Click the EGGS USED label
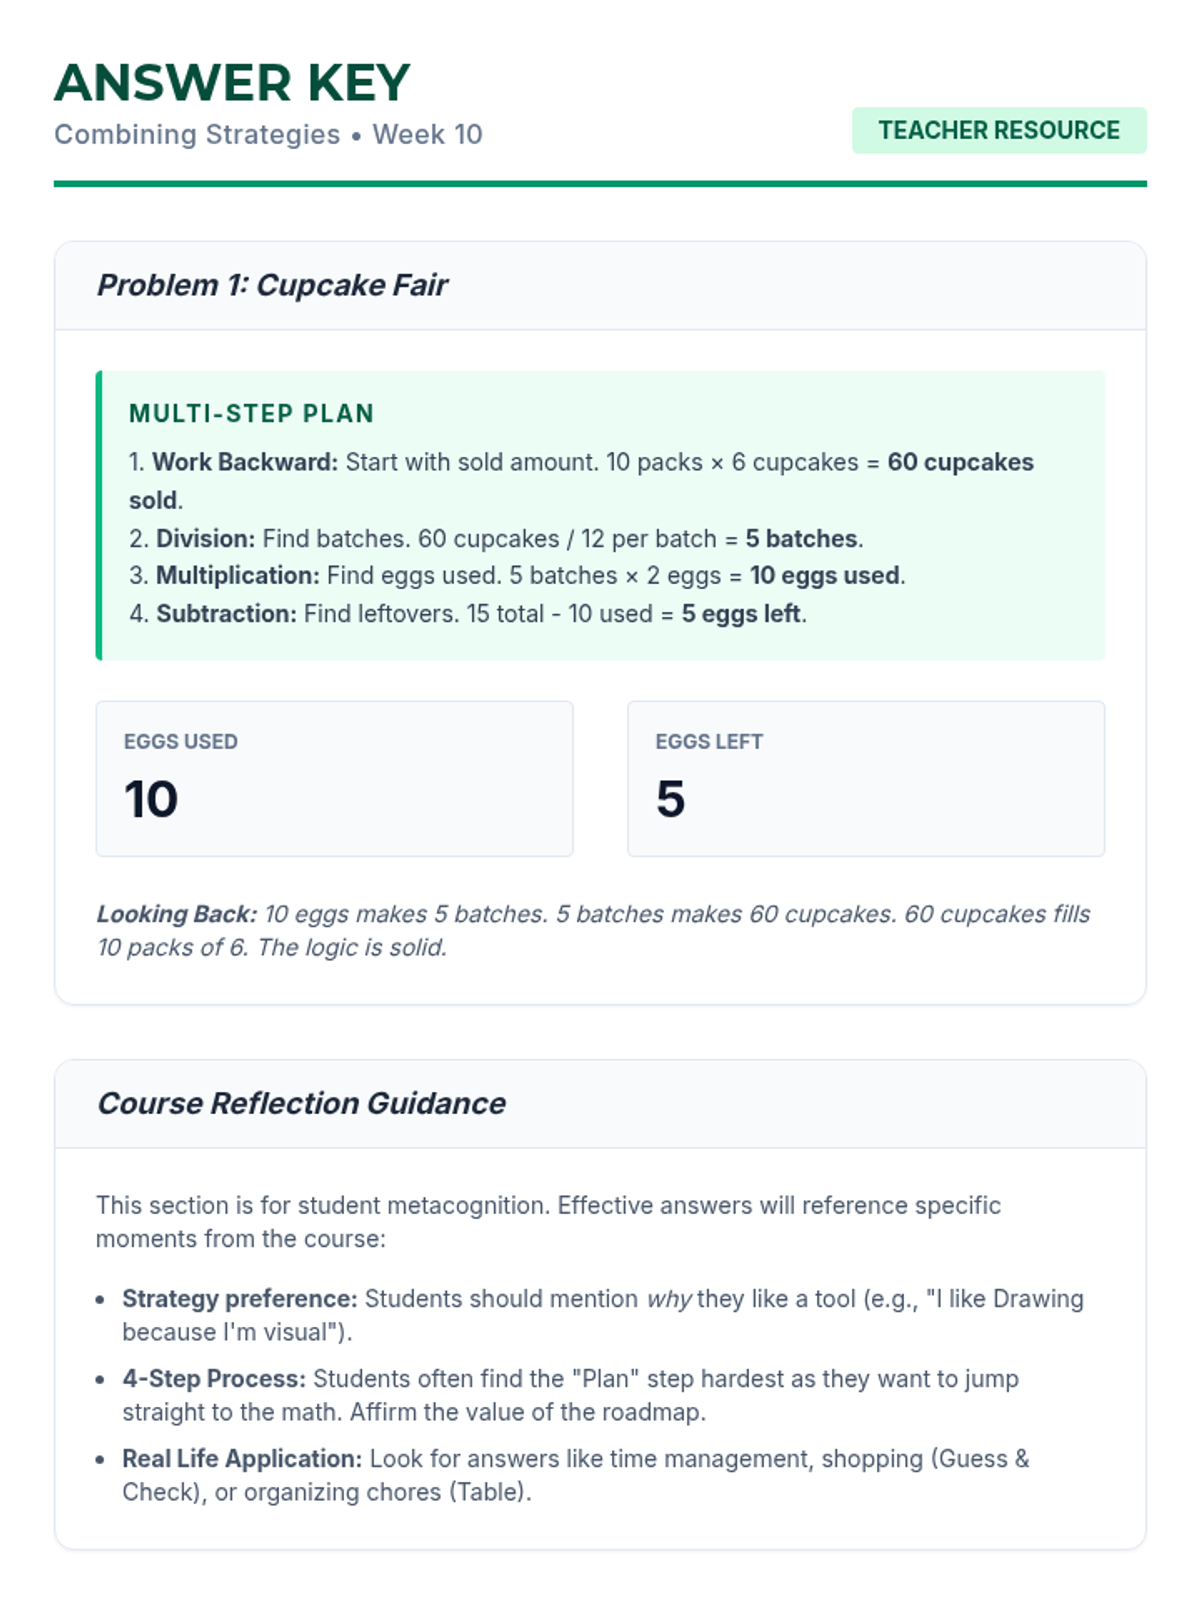Viewport: 1200px width, 1600px height. (x=181, y=742)
